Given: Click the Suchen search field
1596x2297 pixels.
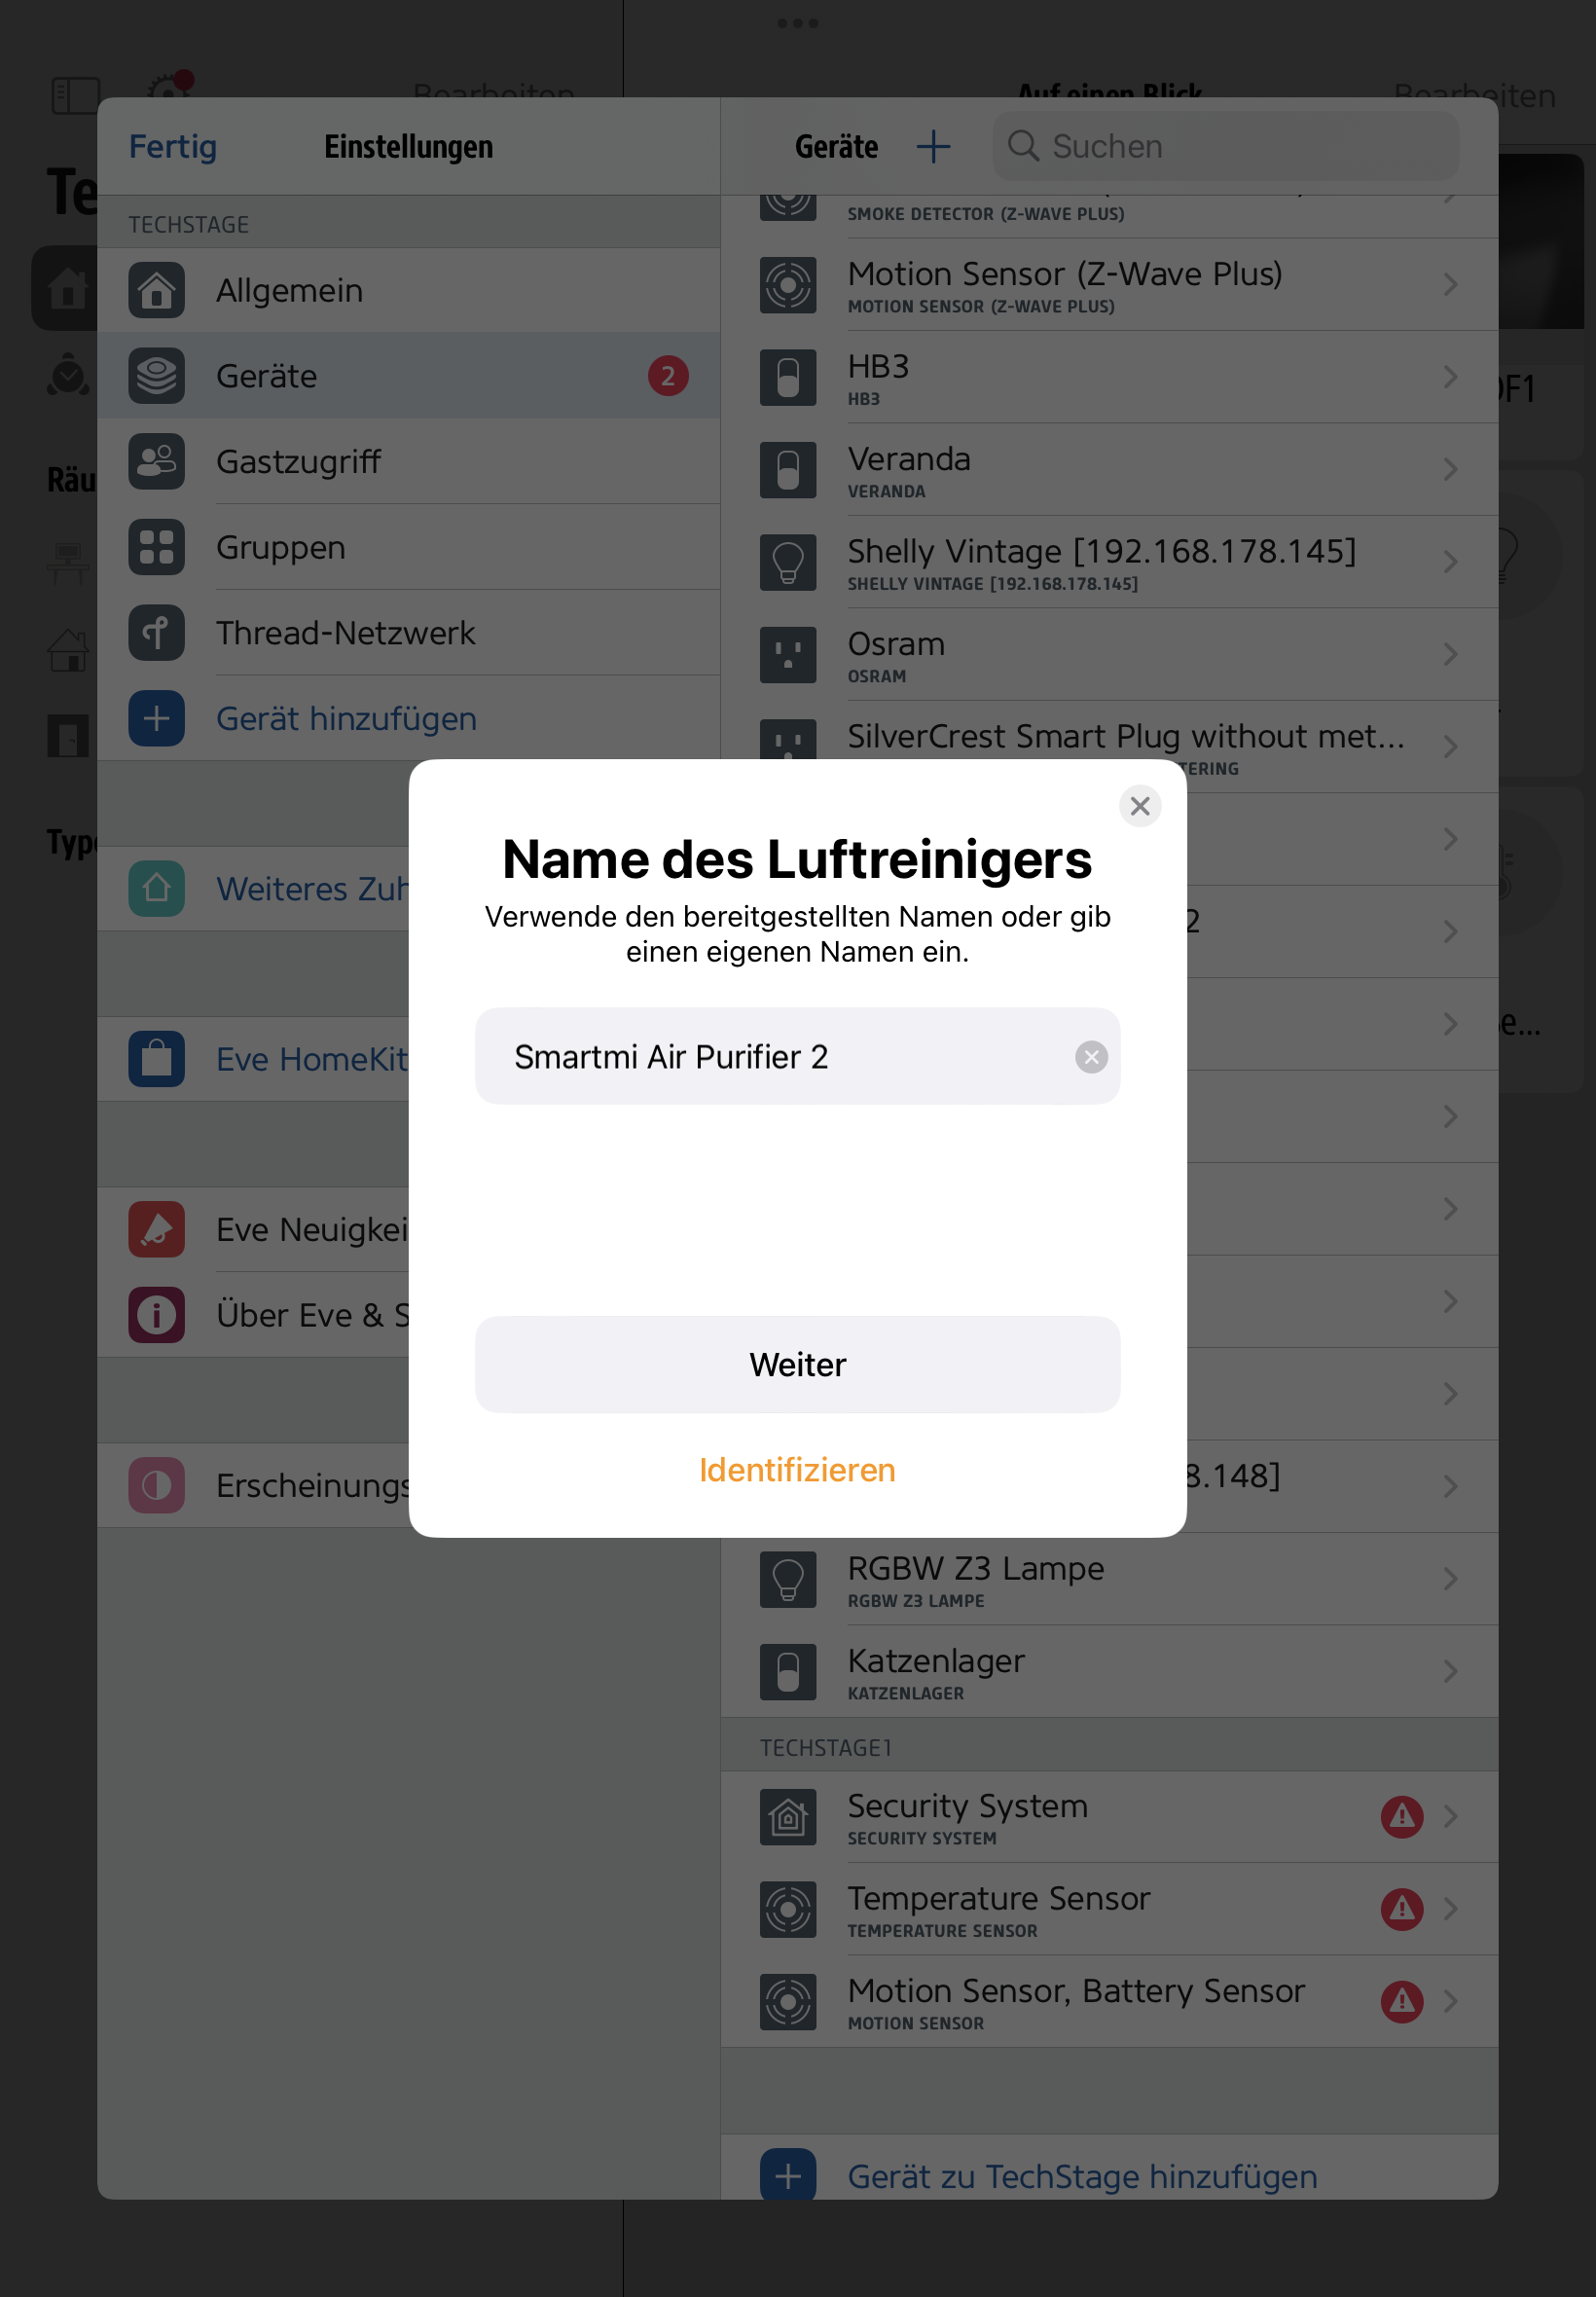Looking at the screenshot, I should [1225, 146].
